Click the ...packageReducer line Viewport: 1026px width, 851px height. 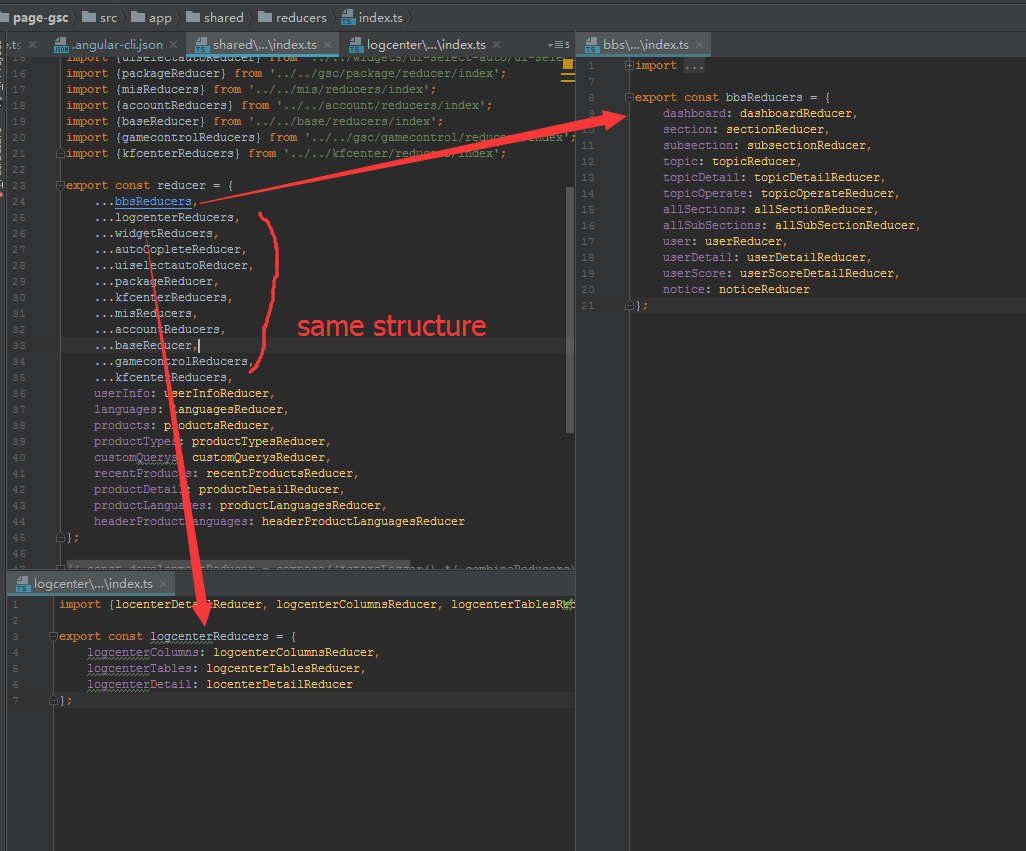coord(156,281)
